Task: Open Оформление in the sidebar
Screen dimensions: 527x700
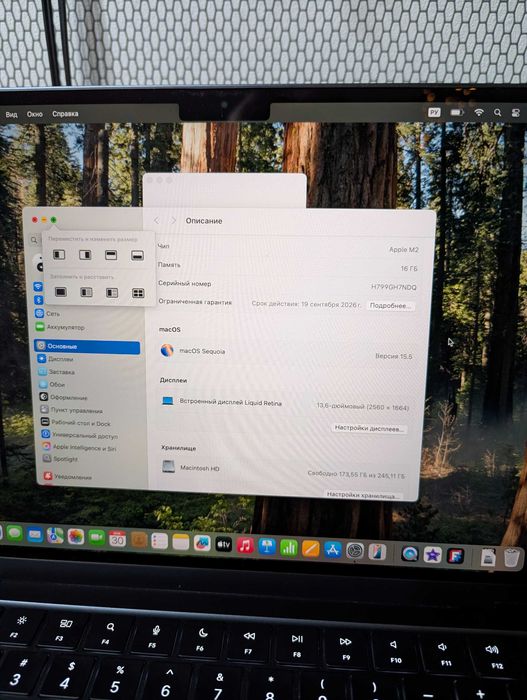Action: [x=89, y=397]
